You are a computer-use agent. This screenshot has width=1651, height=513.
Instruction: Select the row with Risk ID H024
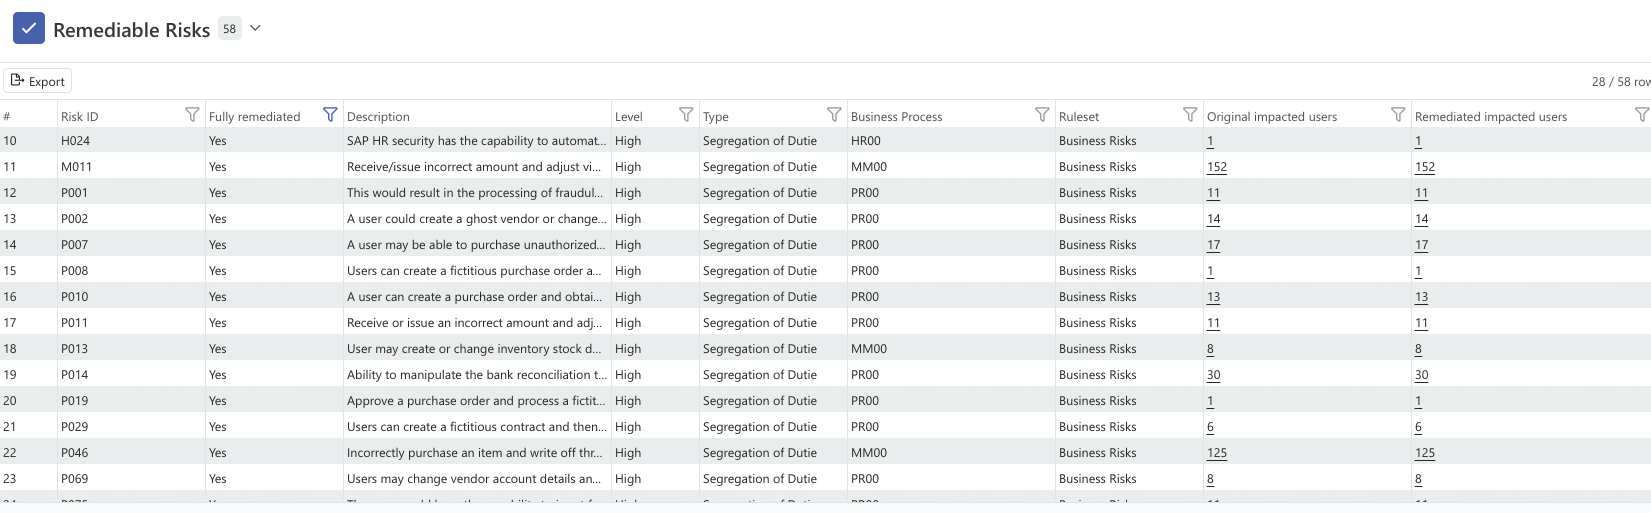tap(75, 141)
